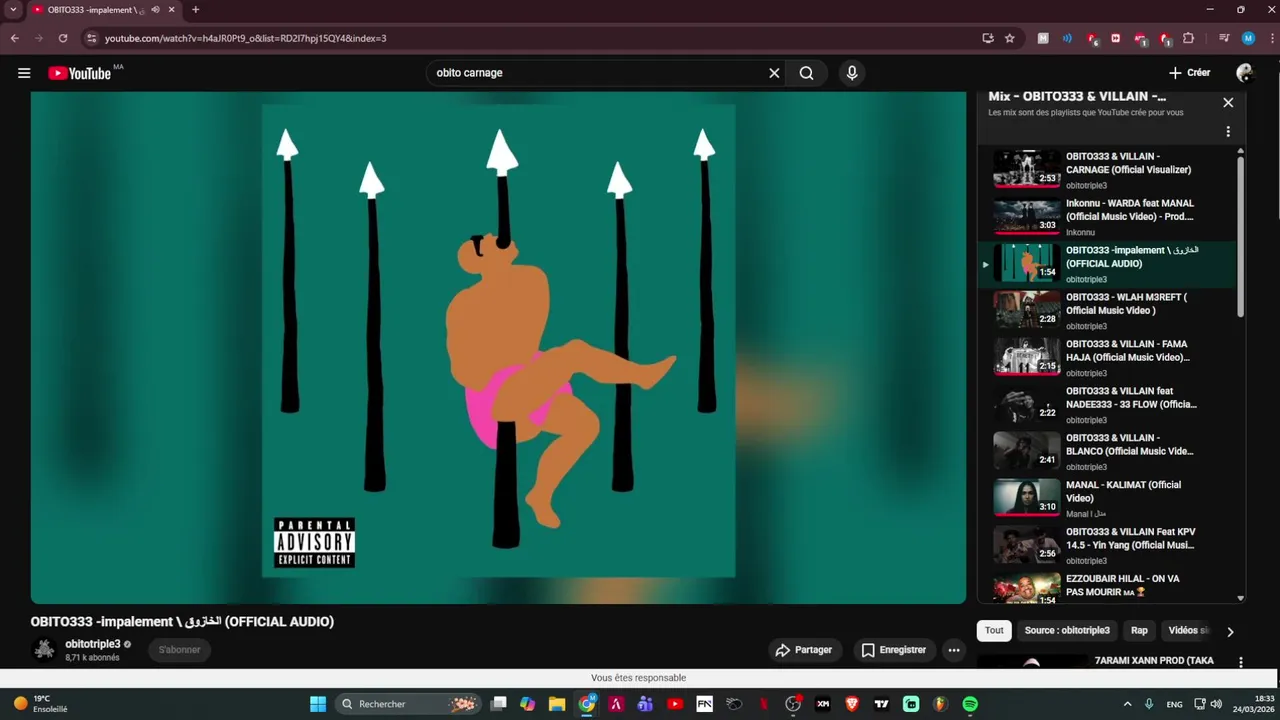Open the Créer menu

(x=1190, y=73)
